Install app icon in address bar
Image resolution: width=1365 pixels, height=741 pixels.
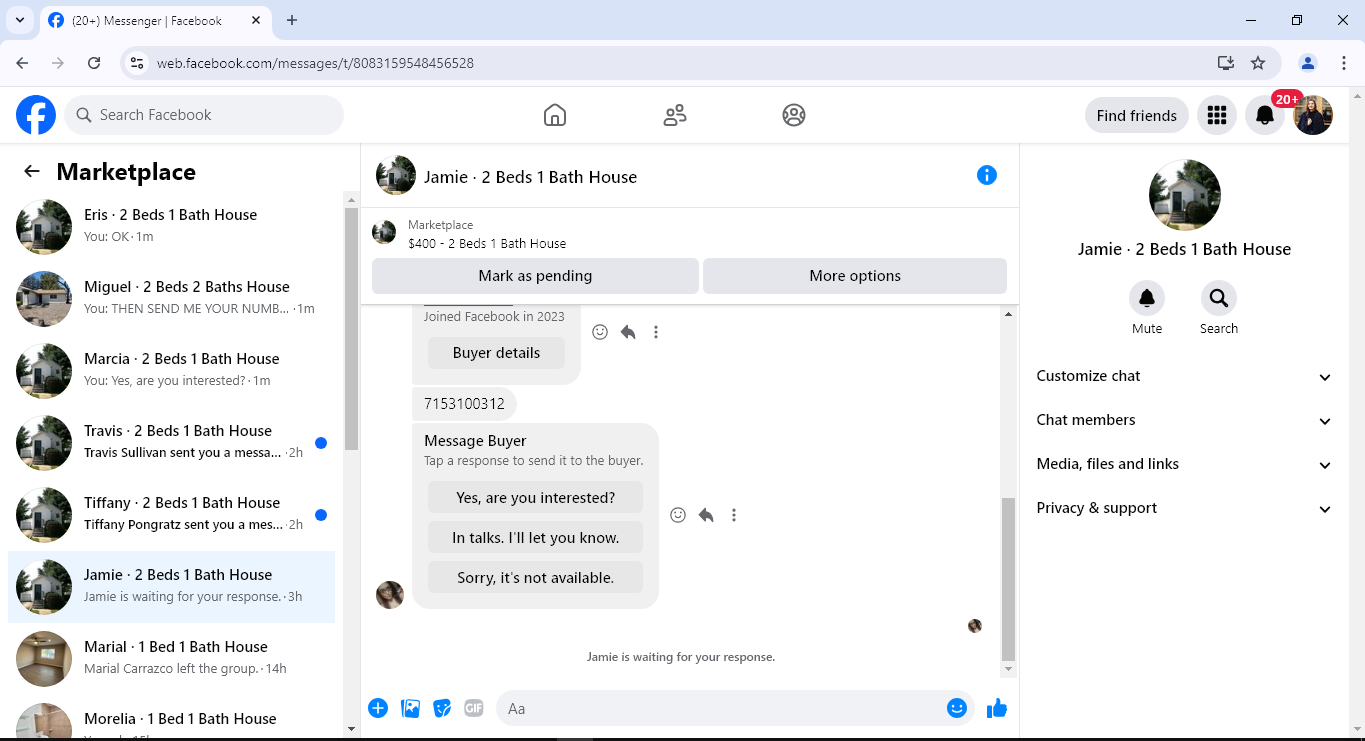pyautogui.click(x=1226, y=63)
